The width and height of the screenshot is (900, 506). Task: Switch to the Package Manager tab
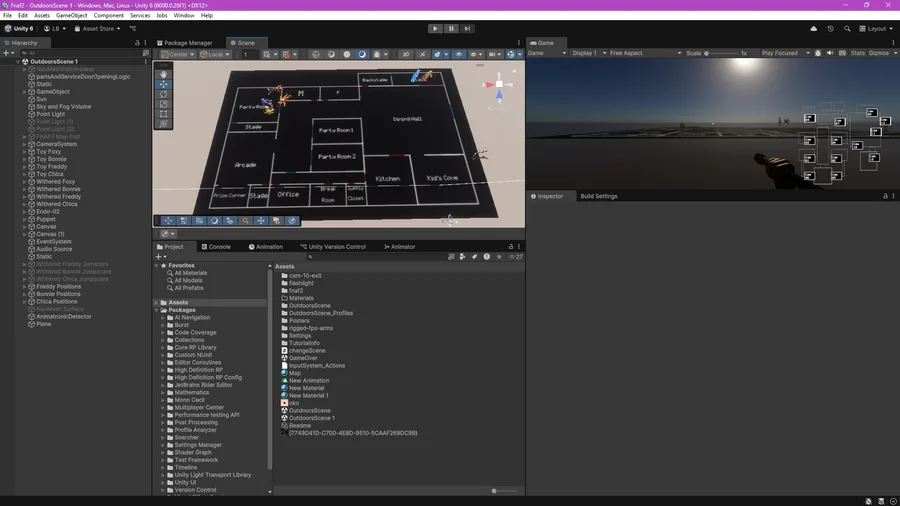(x=184, y=43)
